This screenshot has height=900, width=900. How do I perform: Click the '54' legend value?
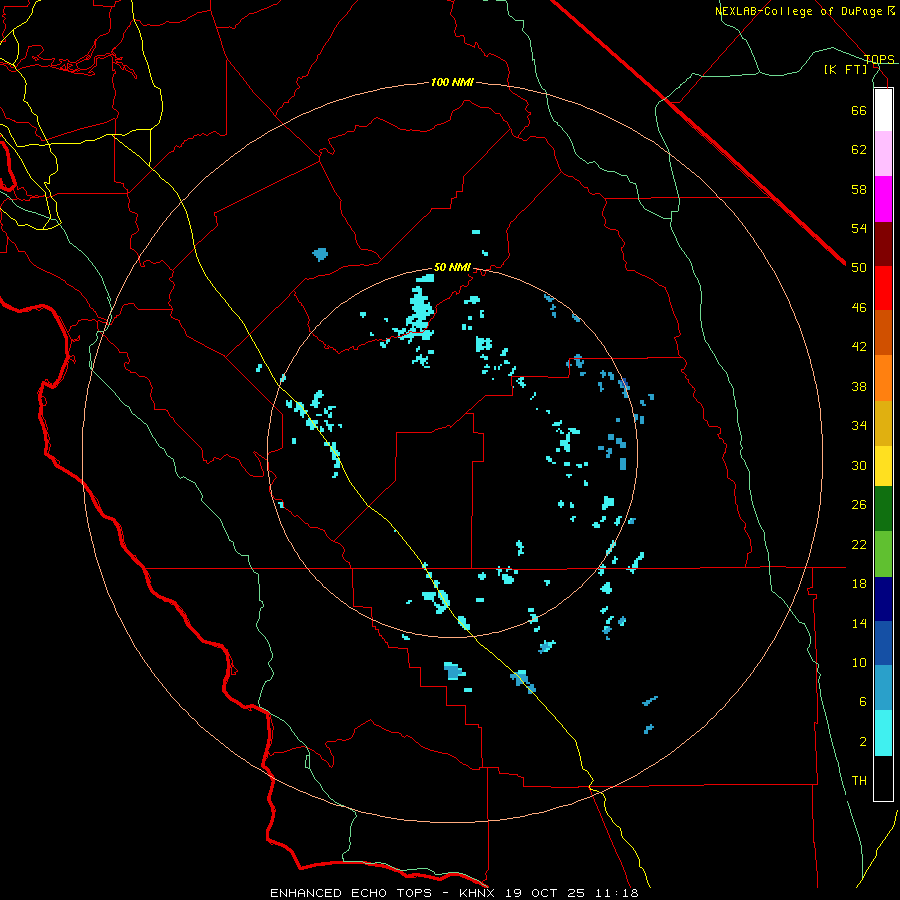coord(859,228)
